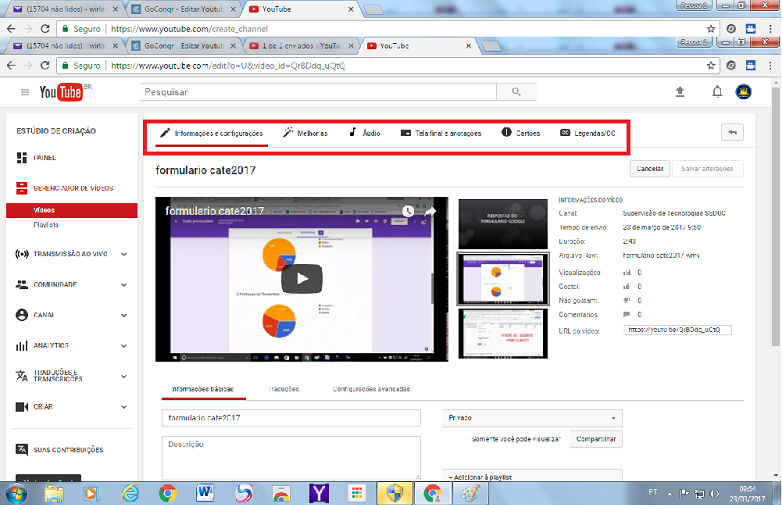Image resolution: width=782 pixels, height=505 pixels.
Task: Switch to the Melhorias tab
Action: (x=306, y=133)
